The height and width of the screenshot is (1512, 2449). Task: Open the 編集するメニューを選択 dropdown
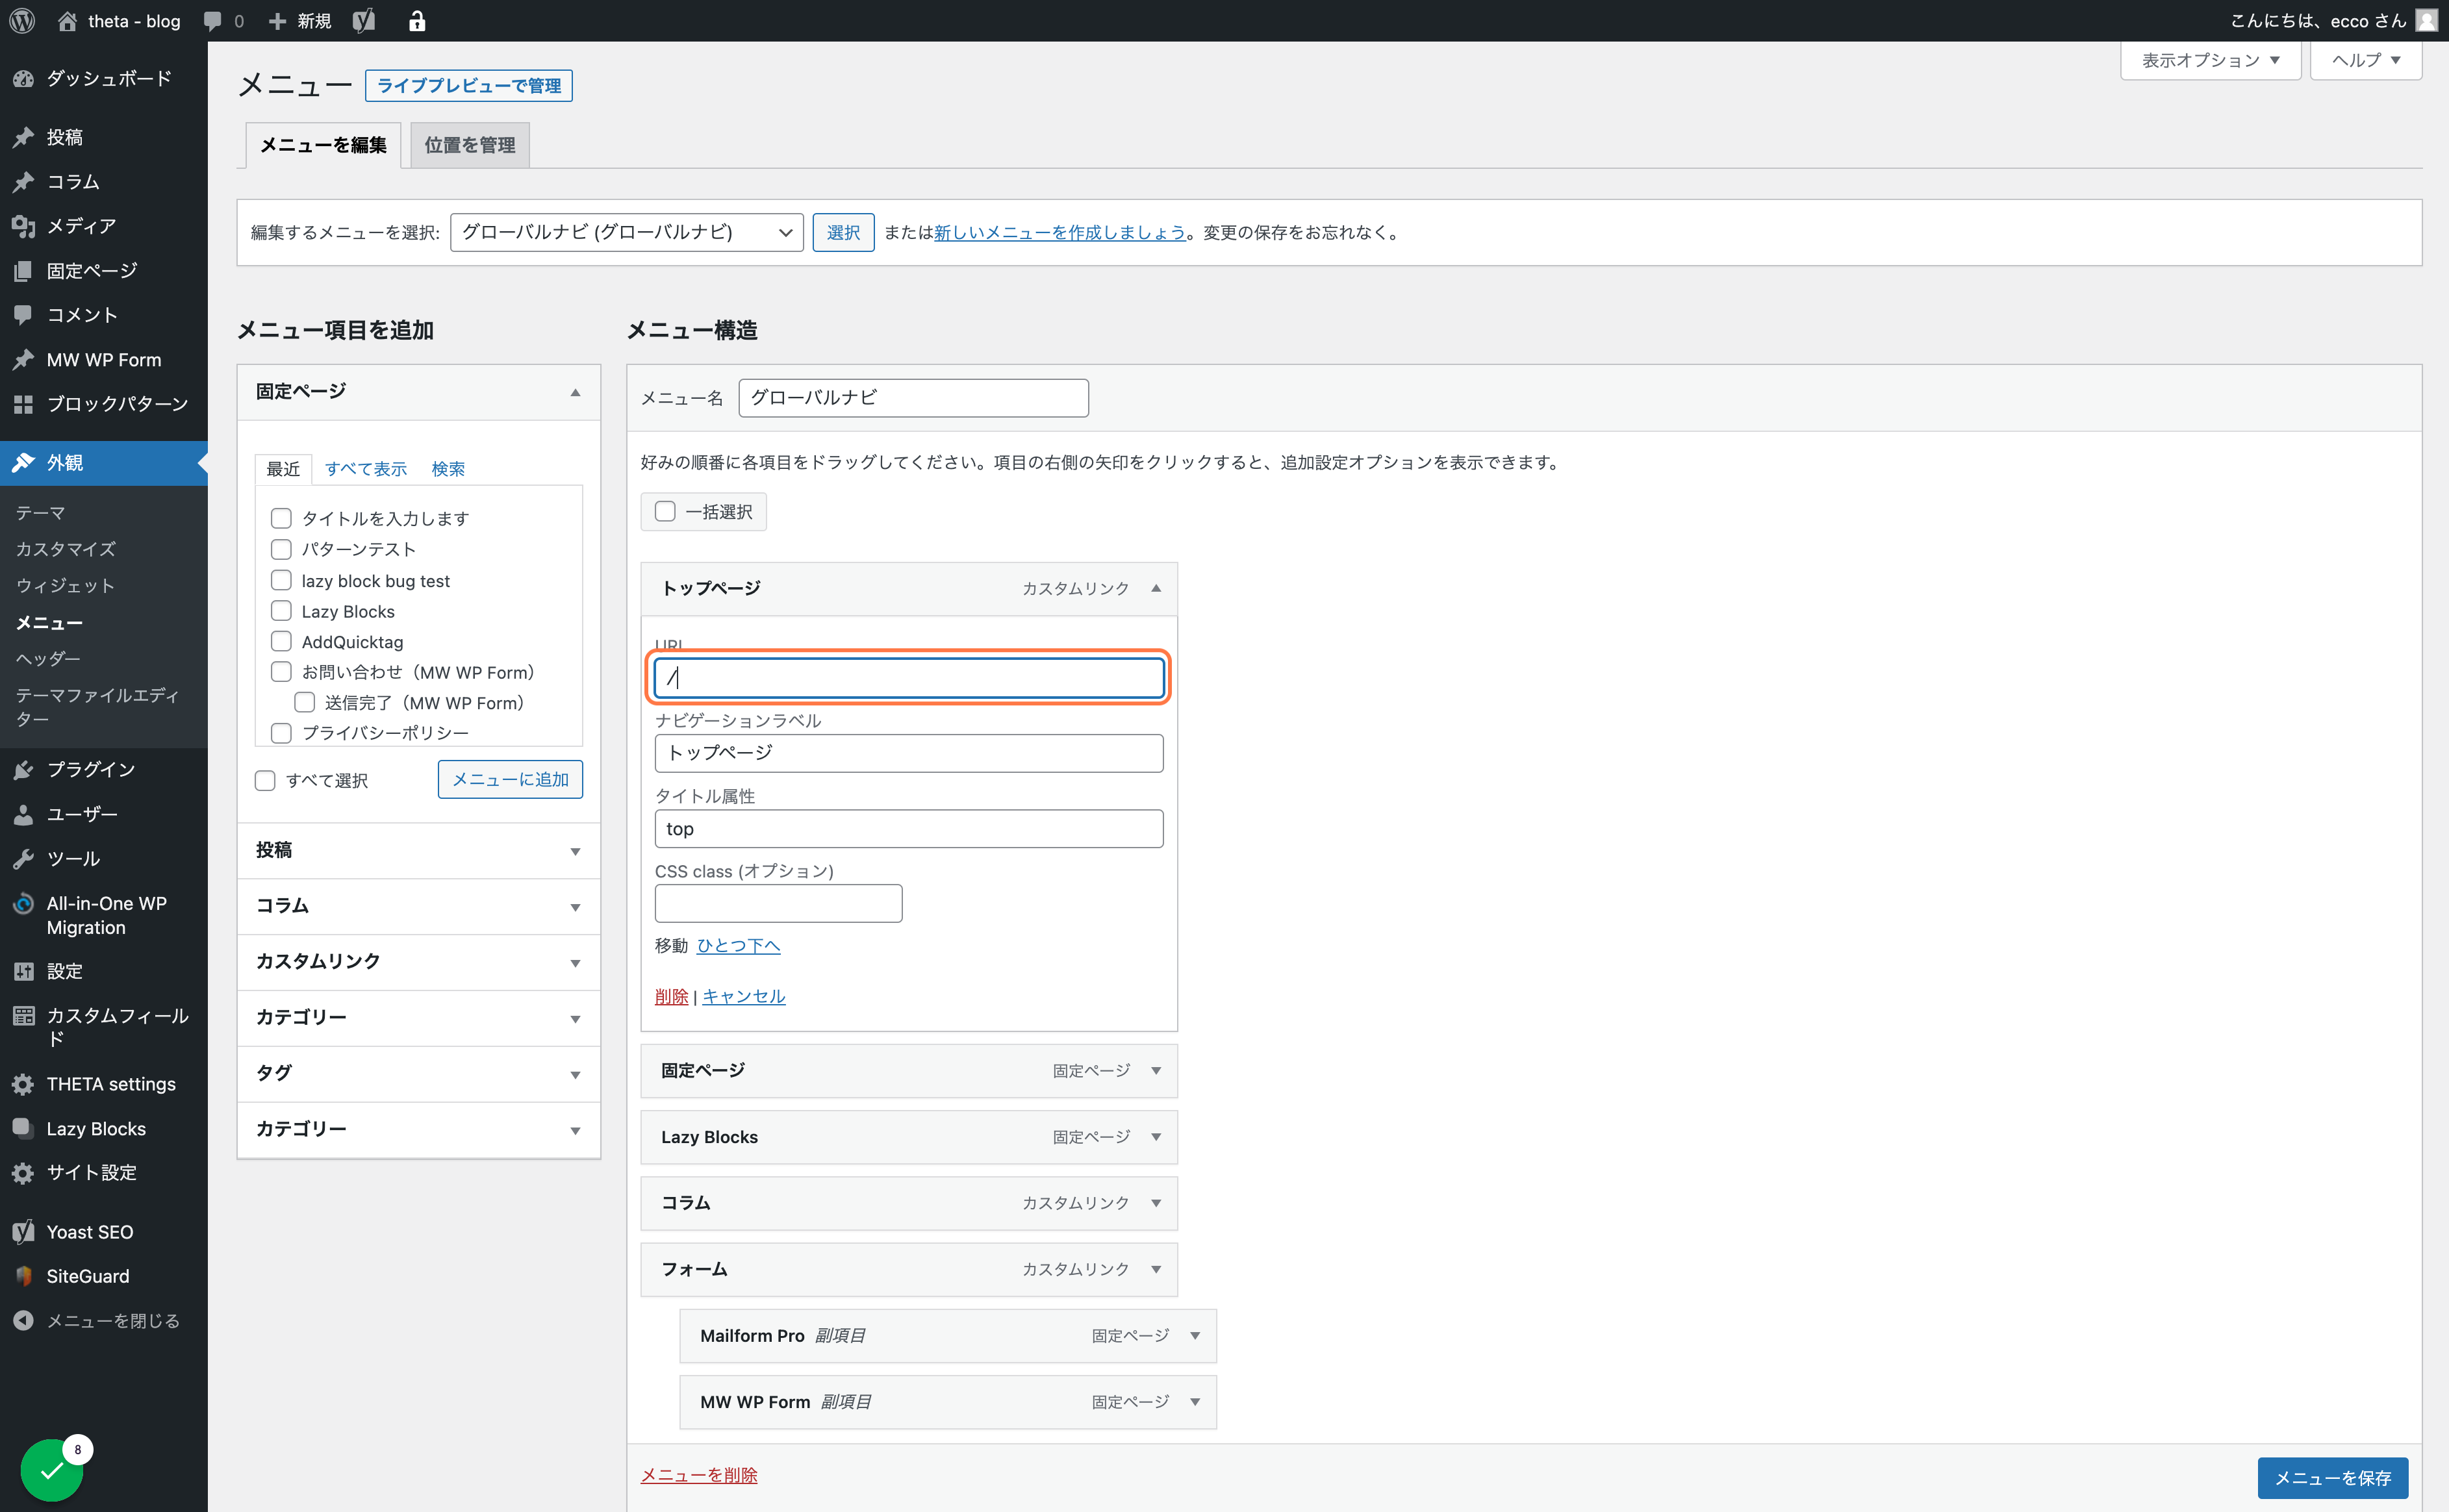coord(627,232)
